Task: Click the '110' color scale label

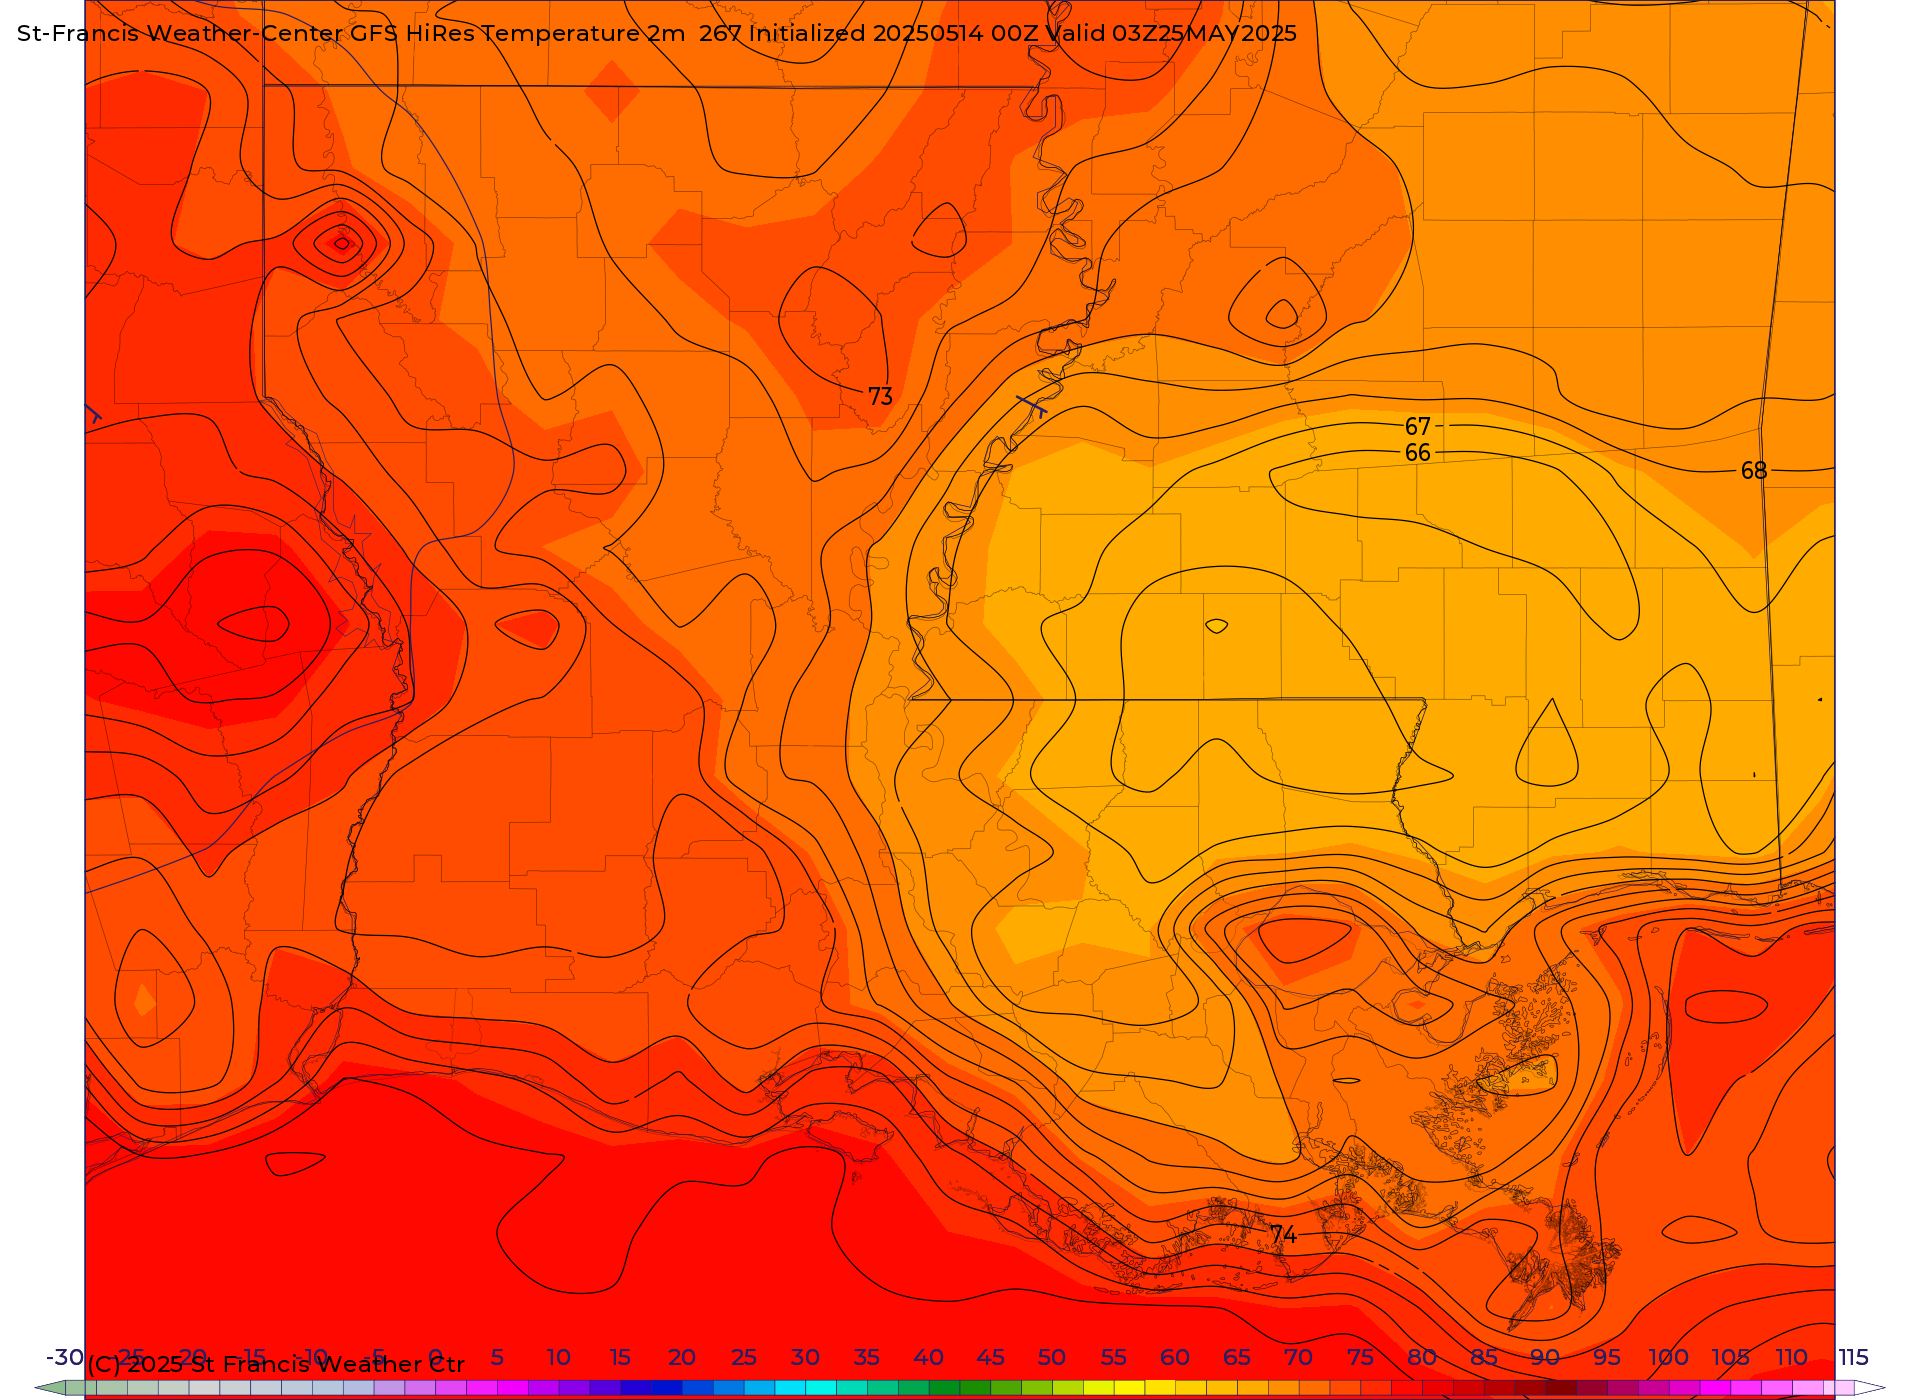Action: click(1792, 1357)
